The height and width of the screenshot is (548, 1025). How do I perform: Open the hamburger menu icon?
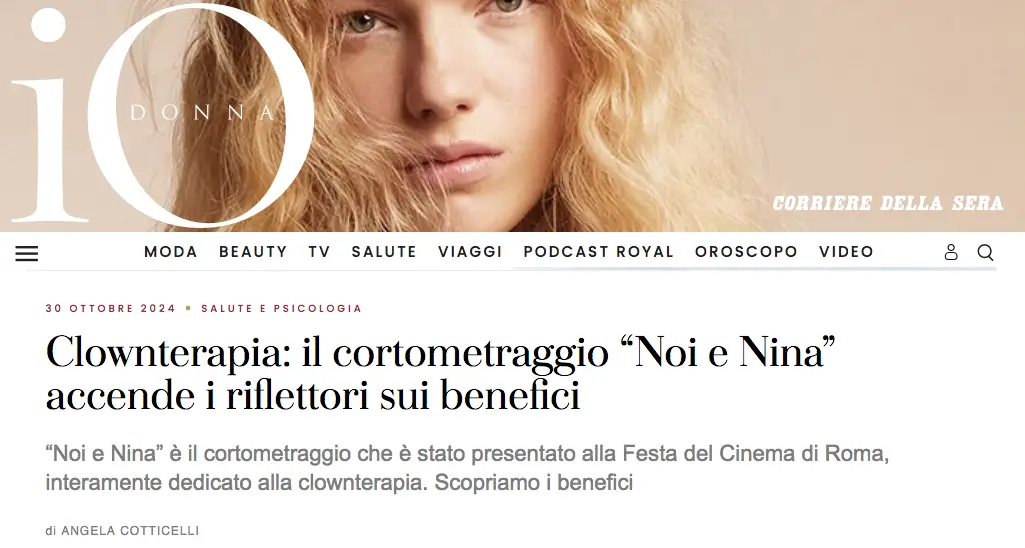click(27, 253)
